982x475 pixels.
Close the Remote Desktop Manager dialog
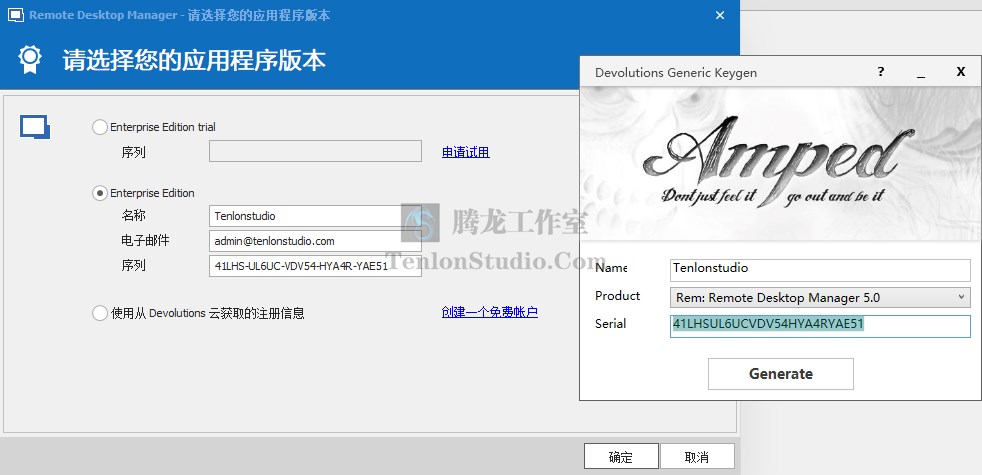coord(720,15)
